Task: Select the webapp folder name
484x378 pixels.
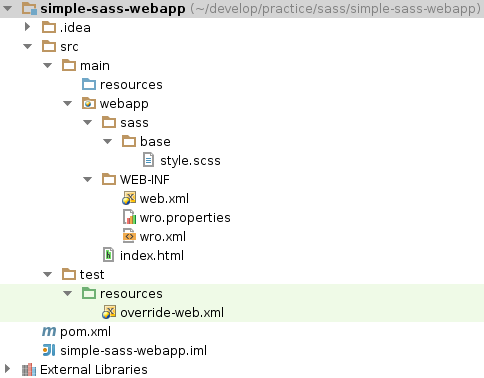Action: tap(124, 104)
